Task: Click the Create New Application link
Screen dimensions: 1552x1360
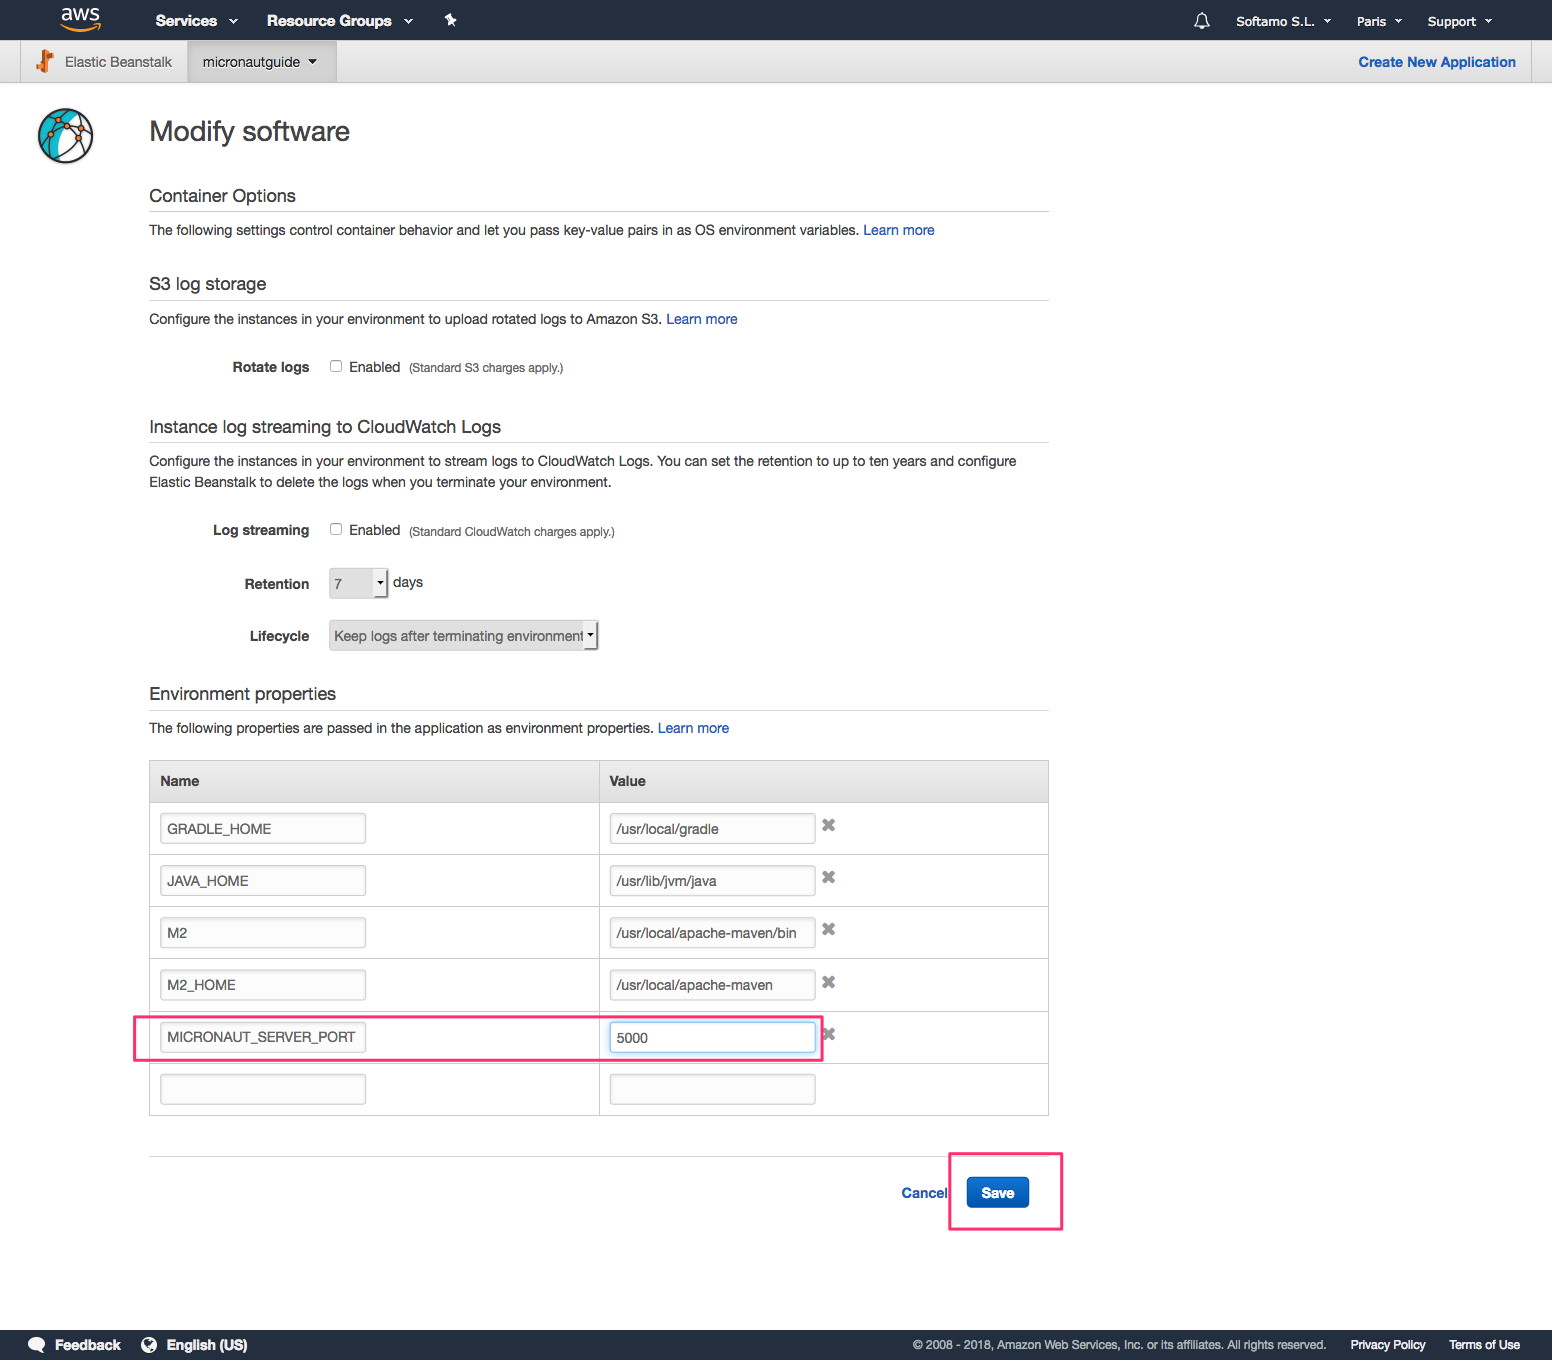Action: pos(1436,62)
